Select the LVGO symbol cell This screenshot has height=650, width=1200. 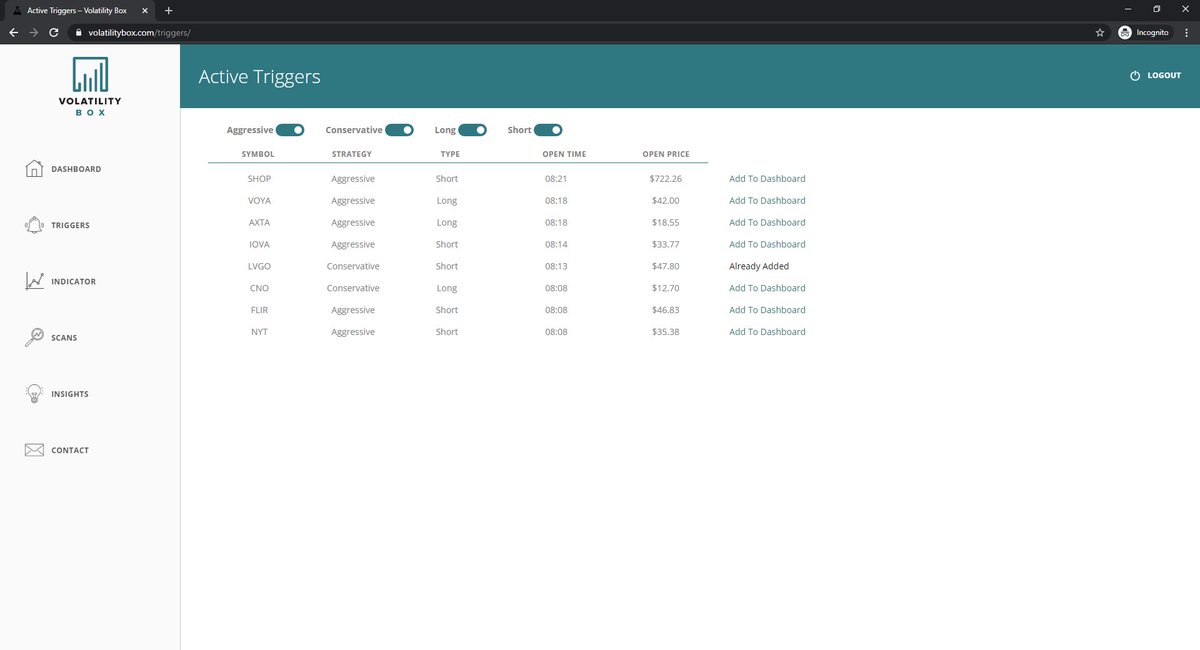tap(259, 267)
